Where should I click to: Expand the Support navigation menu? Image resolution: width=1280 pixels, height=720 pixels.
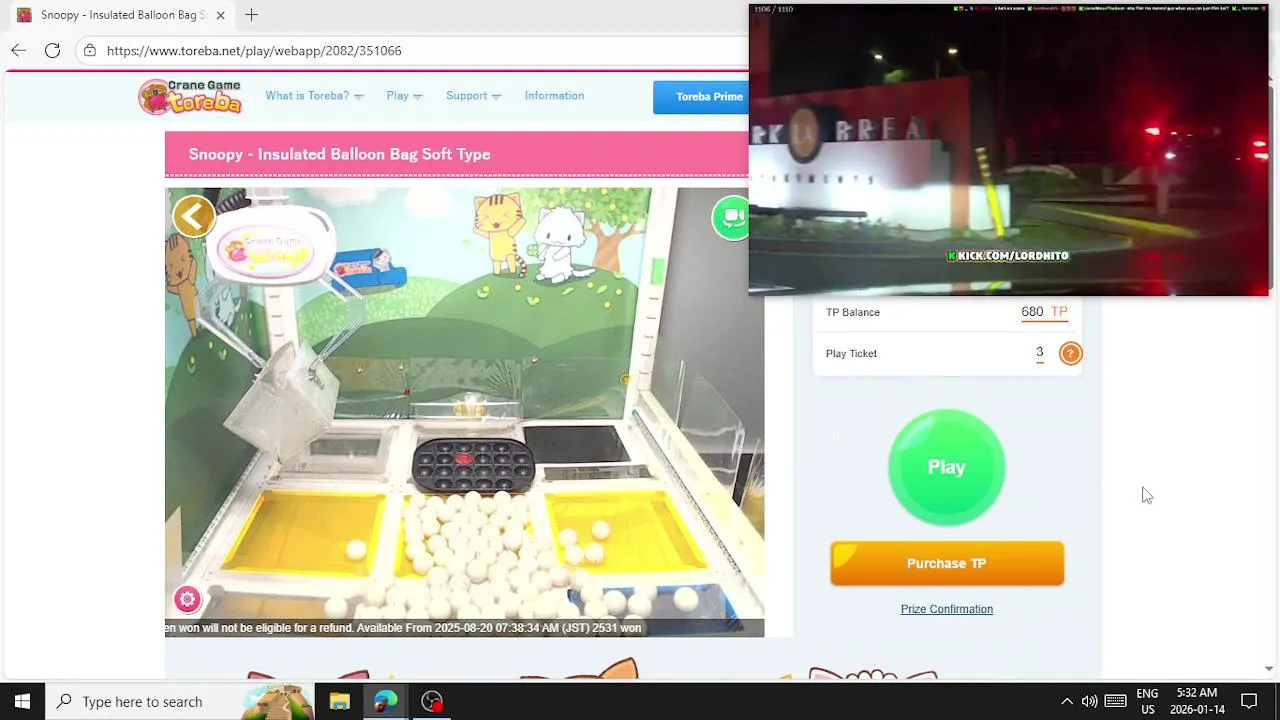point(473,96)
